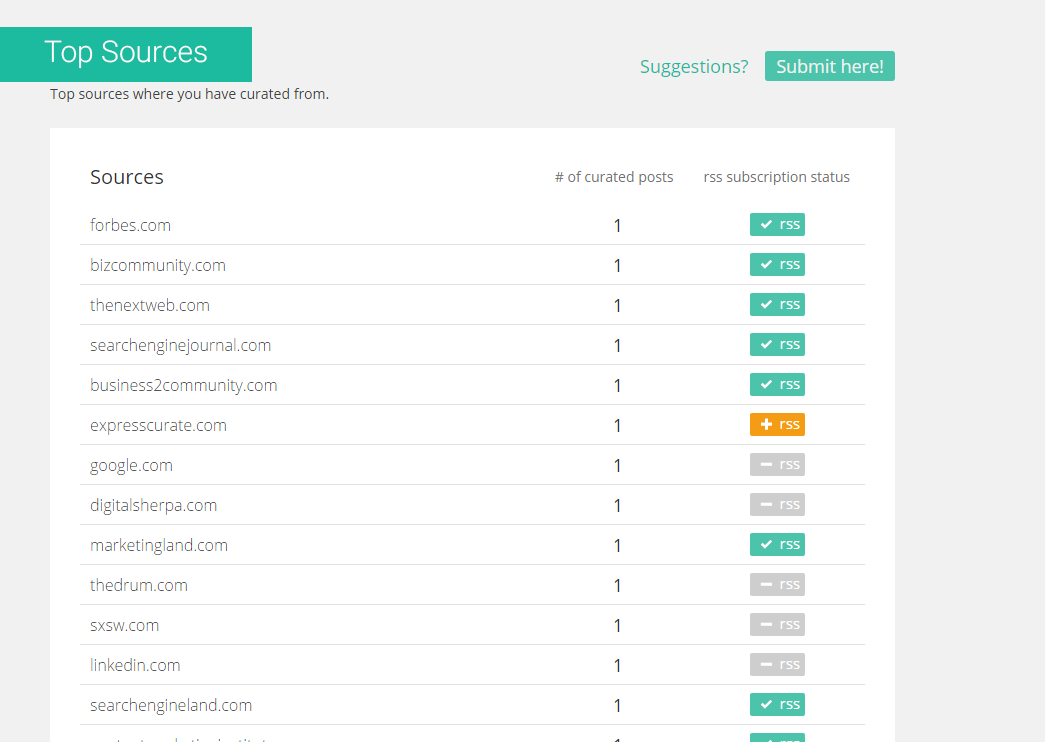The height and width of the screenshot is (742, 1045).
Task: Click the gray rss badge for linkedin.com
Action: [777, 665]
